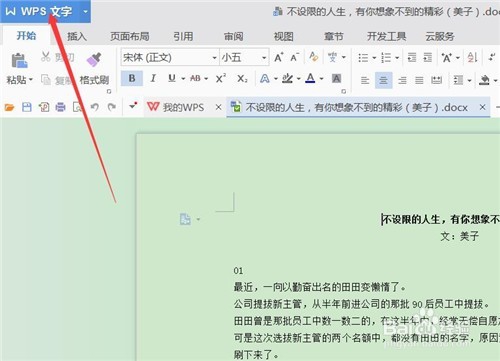500x361 pixels.
Task: Select the 格式刷 format painter brush
Action: [94, 59]
